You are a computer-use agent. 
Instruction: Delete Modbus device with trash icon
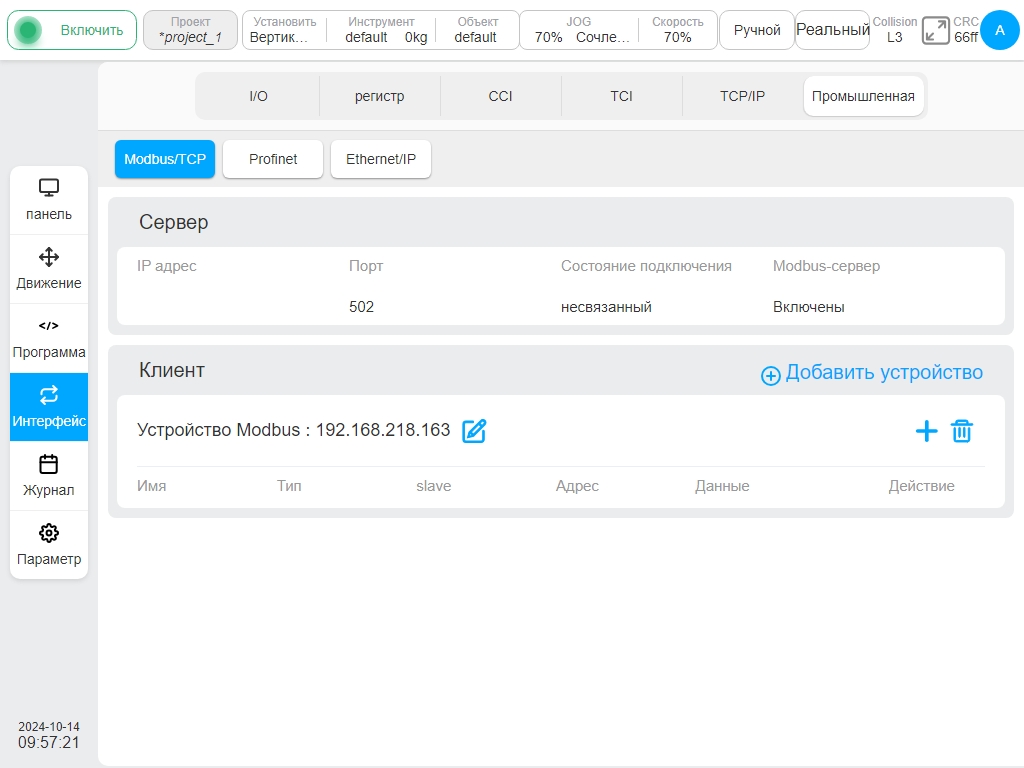(962, 431)
